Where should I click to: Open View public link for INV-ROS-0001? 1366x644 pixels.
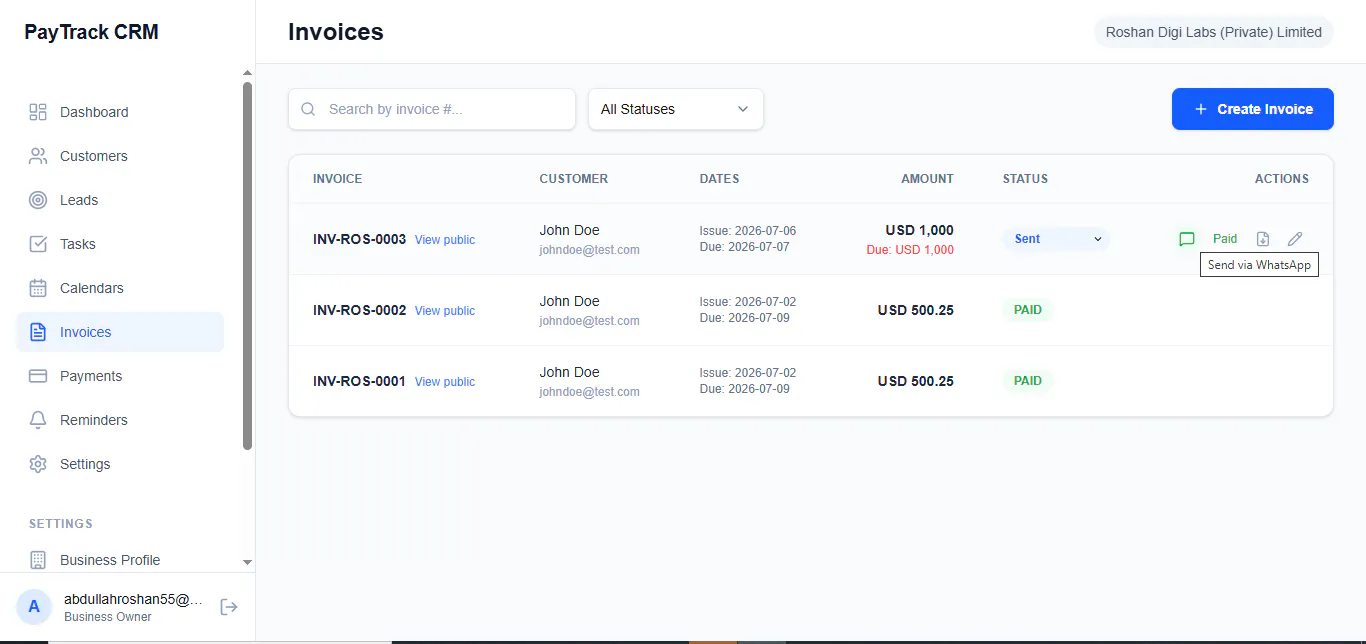pyautogui.click(x=445, y=382)
